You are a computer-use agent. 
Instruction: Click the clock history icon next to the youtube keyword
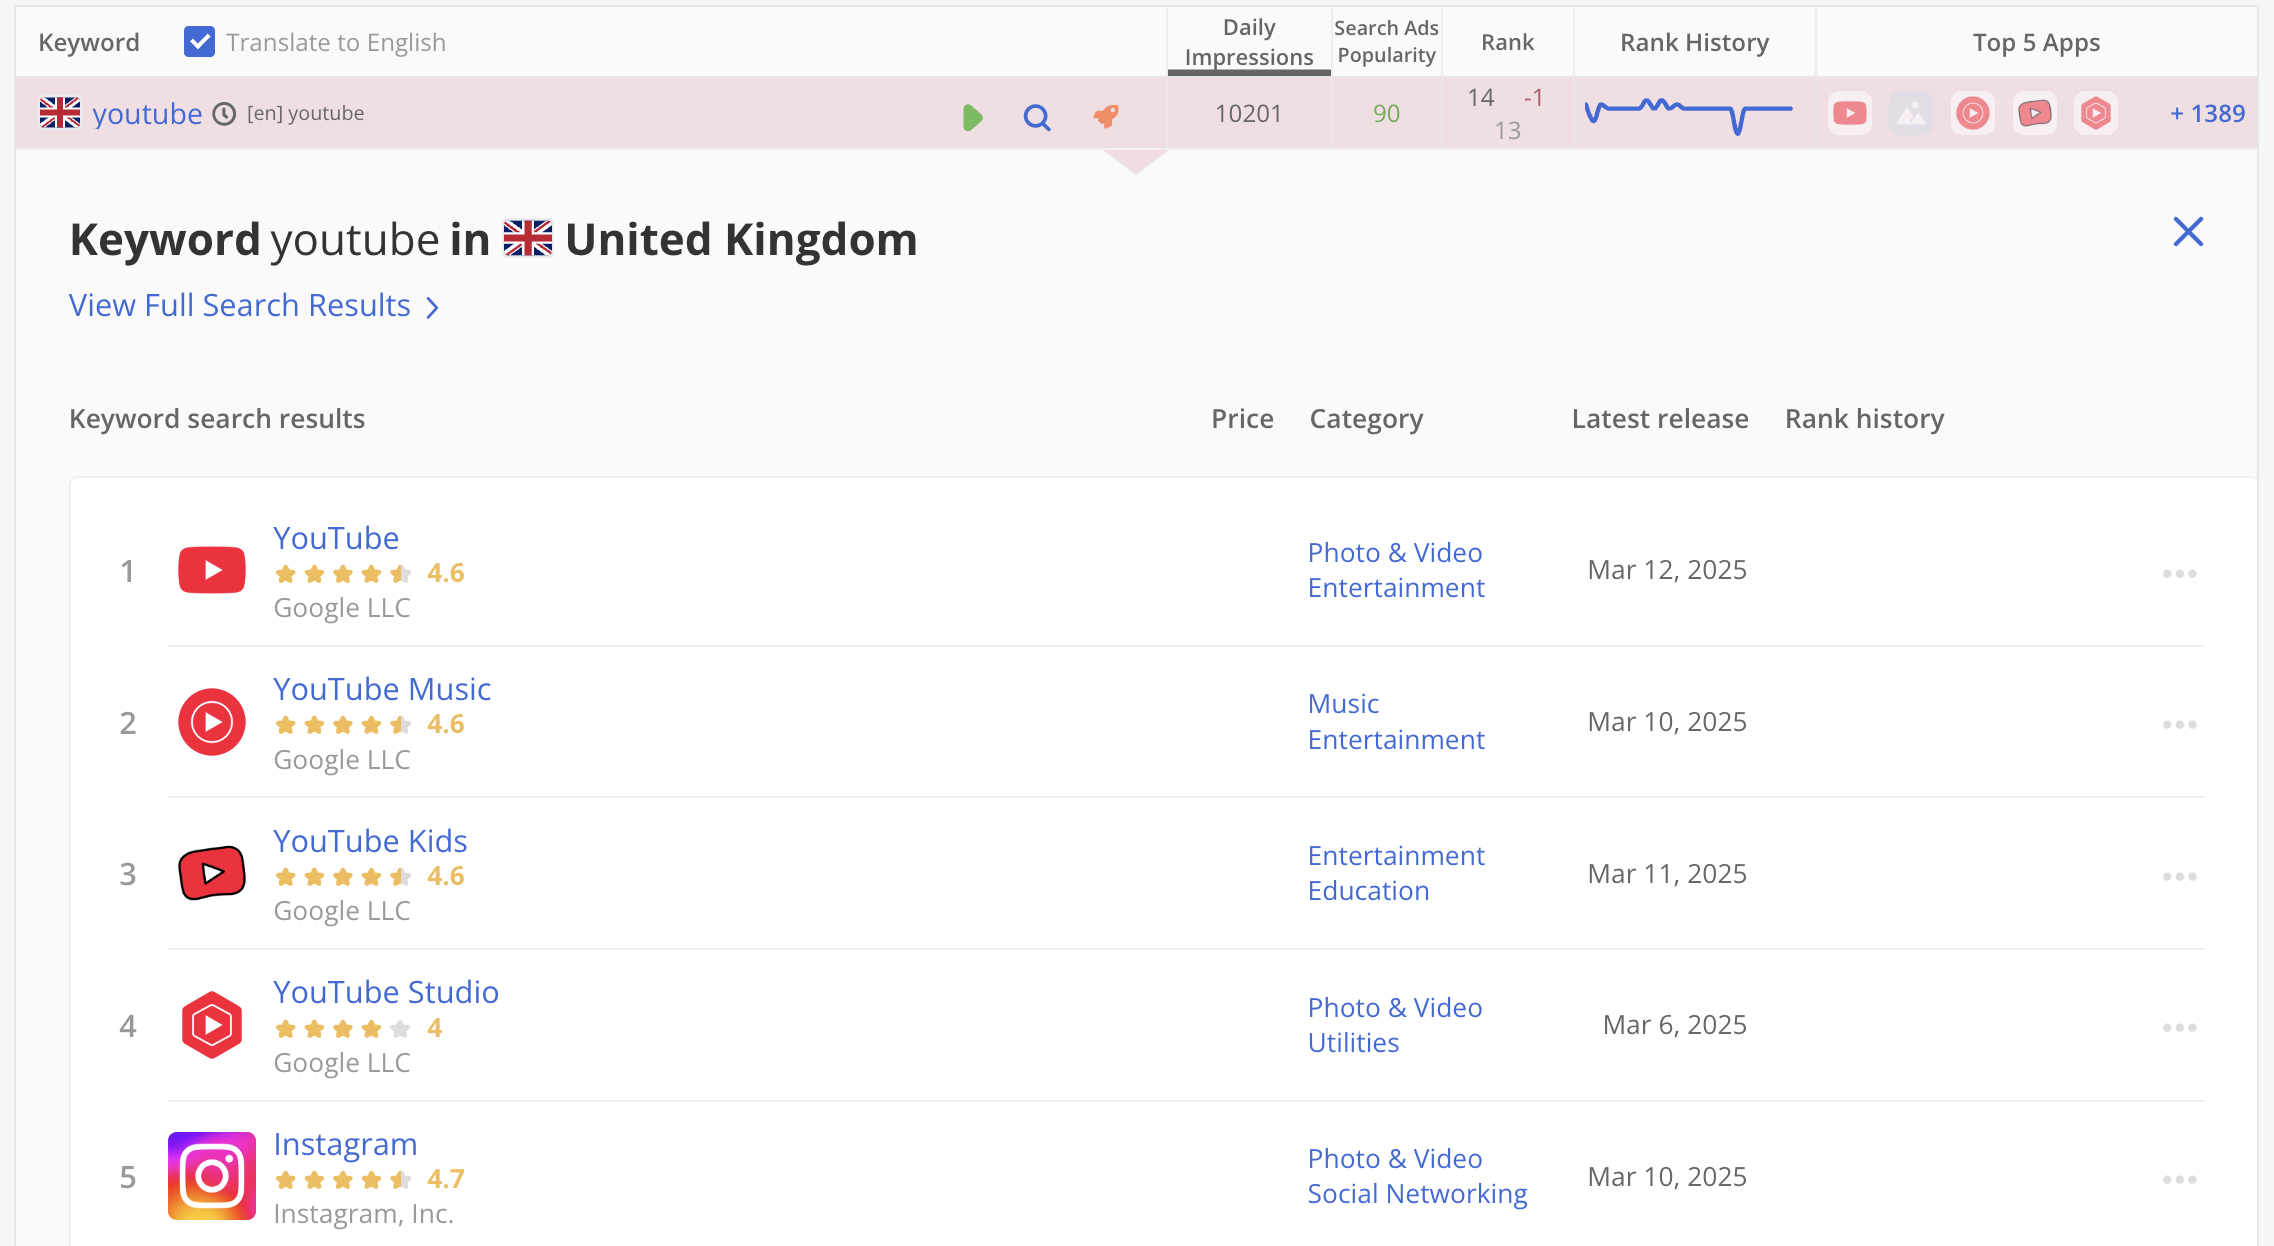(x=225, y=114)
